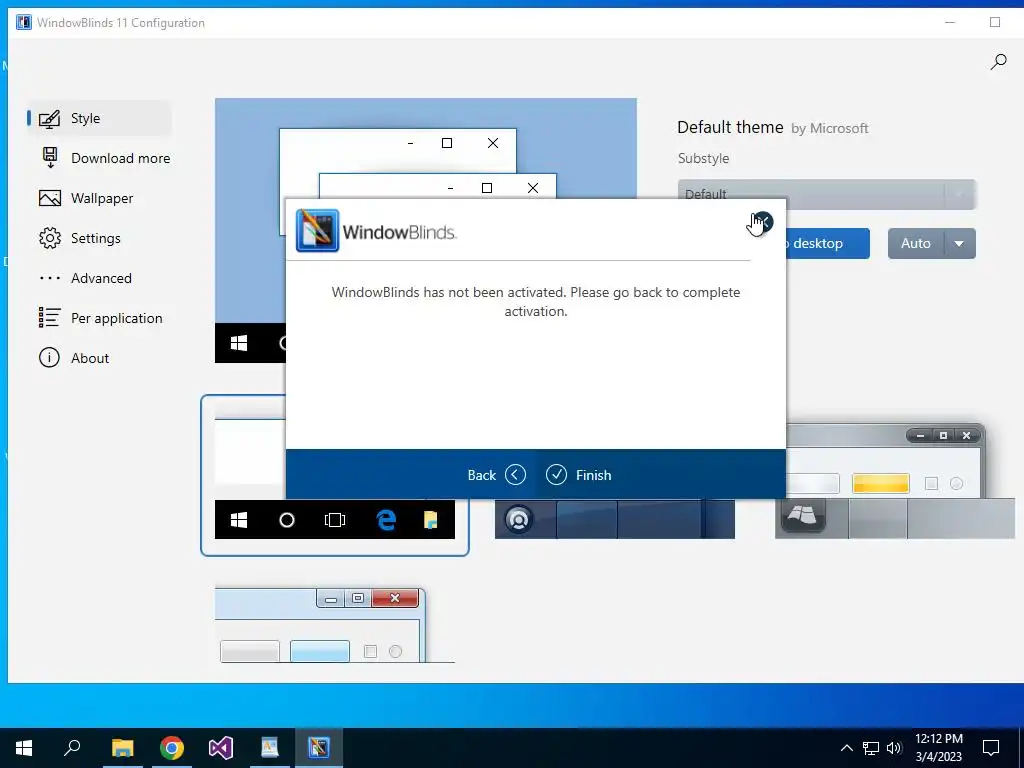This screenshot has width=1024, height=768.
Task: Open the Substyle Default dropdown
Action: pyautogui.click(x=826, y=194)
